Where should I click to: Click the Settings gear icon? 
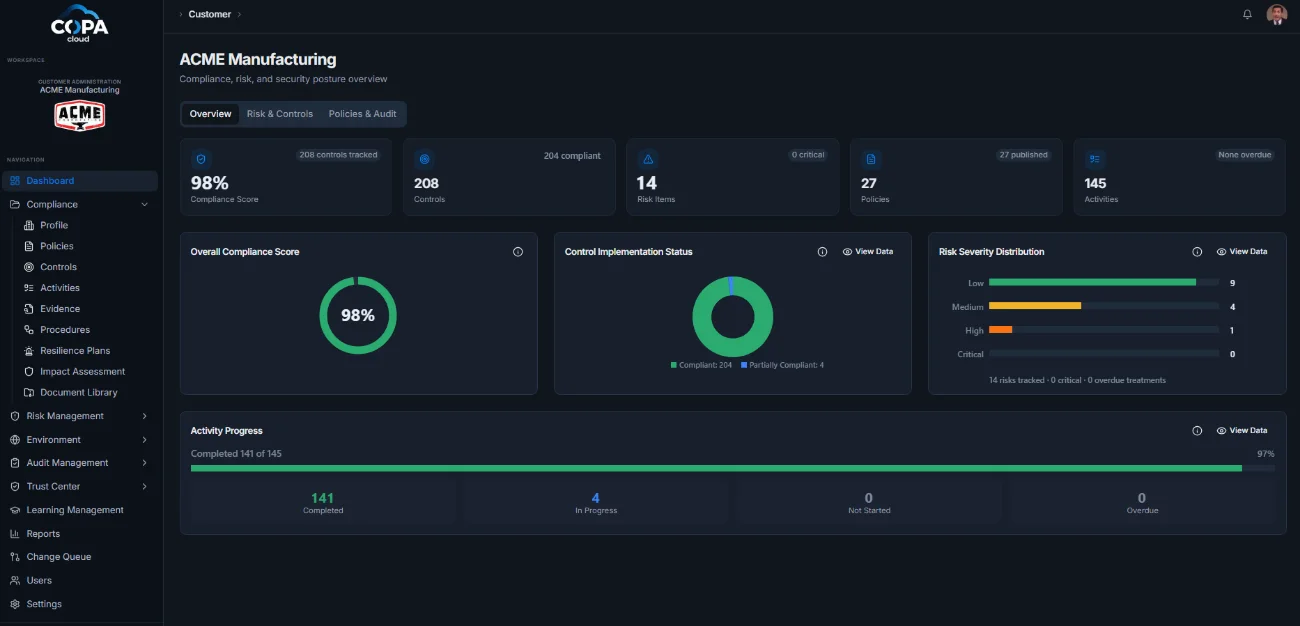[x=15, y=604]
